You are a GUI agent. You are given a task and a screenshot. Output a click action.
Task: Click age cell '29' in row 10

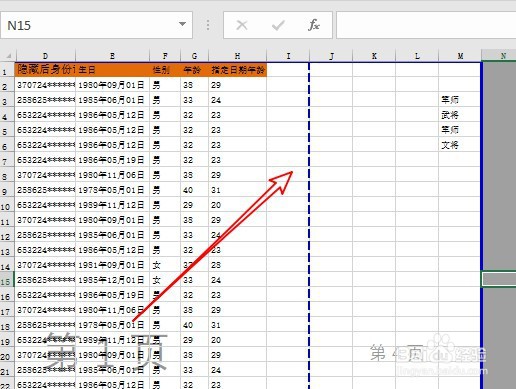194,205
